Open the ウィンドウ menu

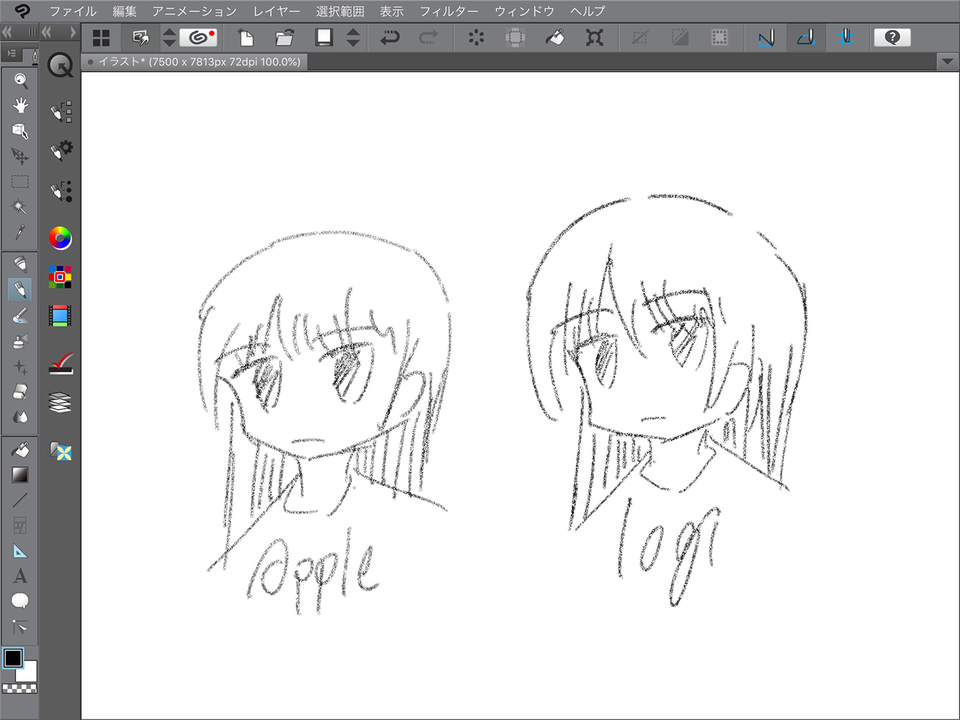click(524, 11)
